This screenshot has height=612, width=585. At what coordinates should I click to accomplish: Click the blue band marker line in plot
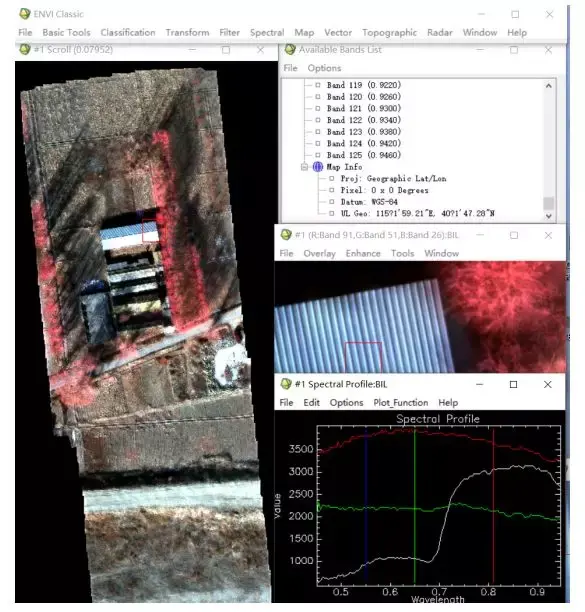click(x=366, y=506)
